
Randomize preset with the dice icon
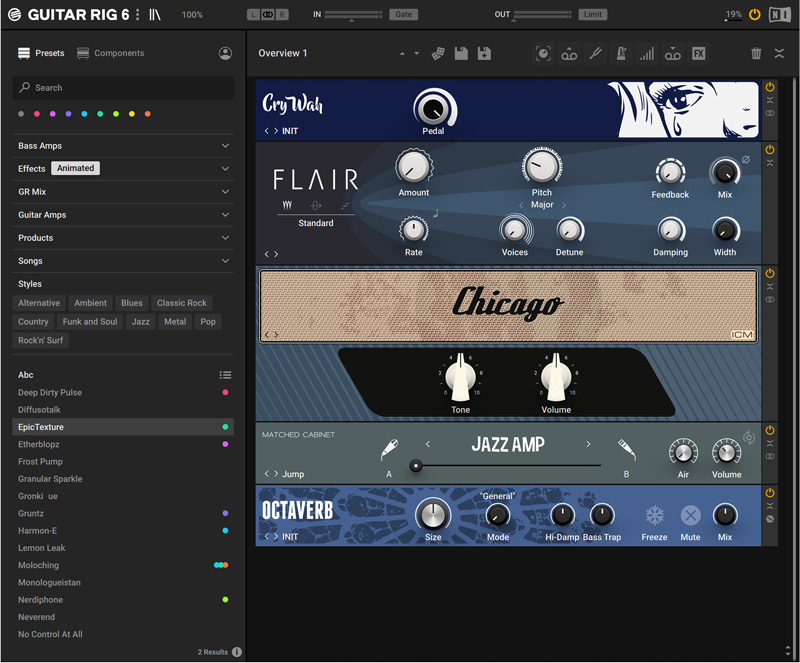coord(438,53)
